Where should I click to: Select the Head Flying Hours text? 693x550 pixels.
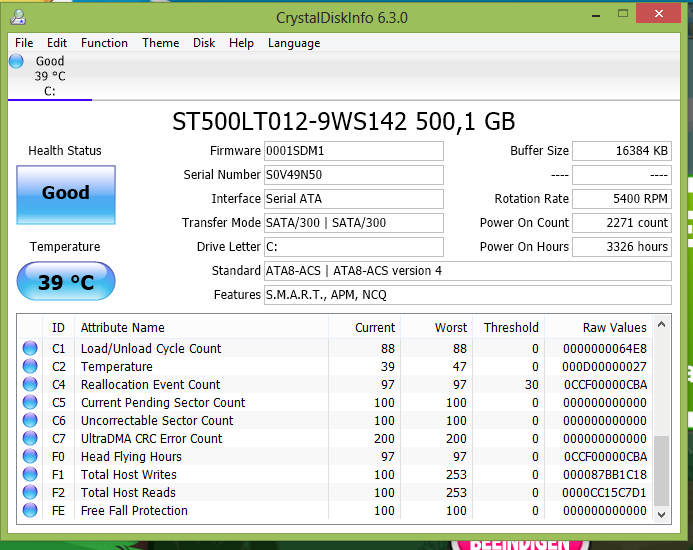point(131,456)
